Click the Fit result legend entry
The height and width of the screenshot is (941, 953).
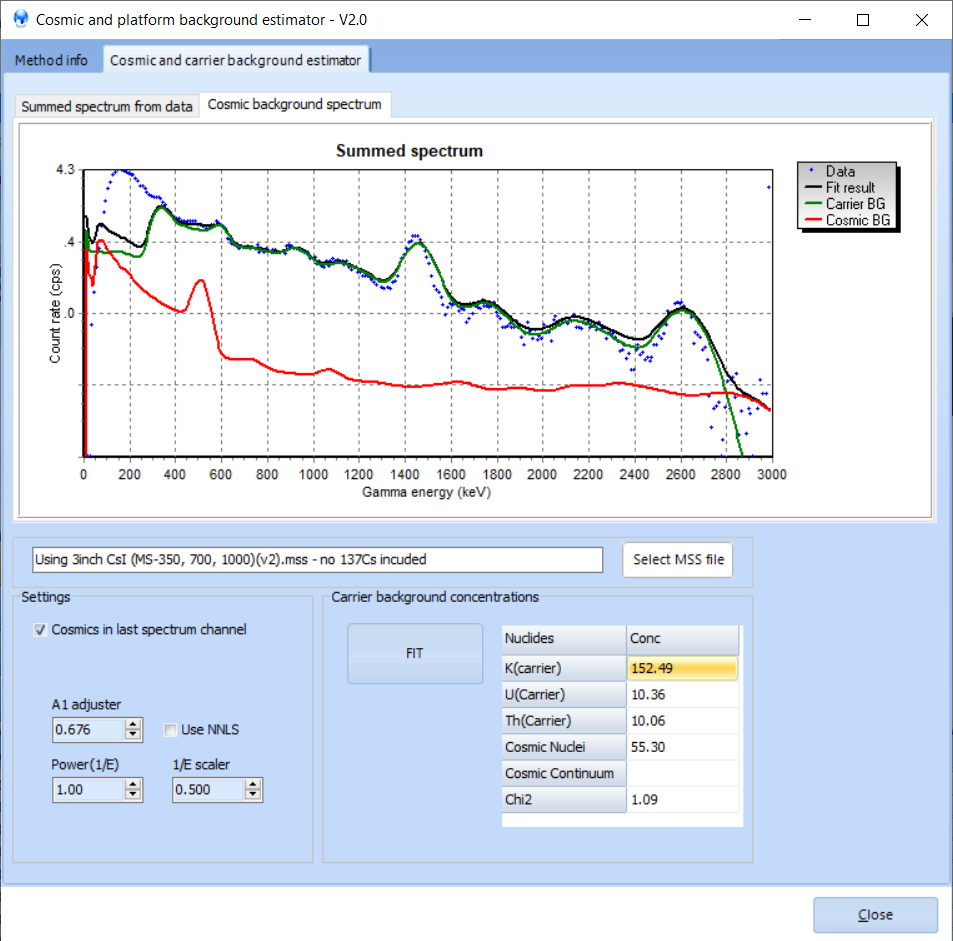850,188
